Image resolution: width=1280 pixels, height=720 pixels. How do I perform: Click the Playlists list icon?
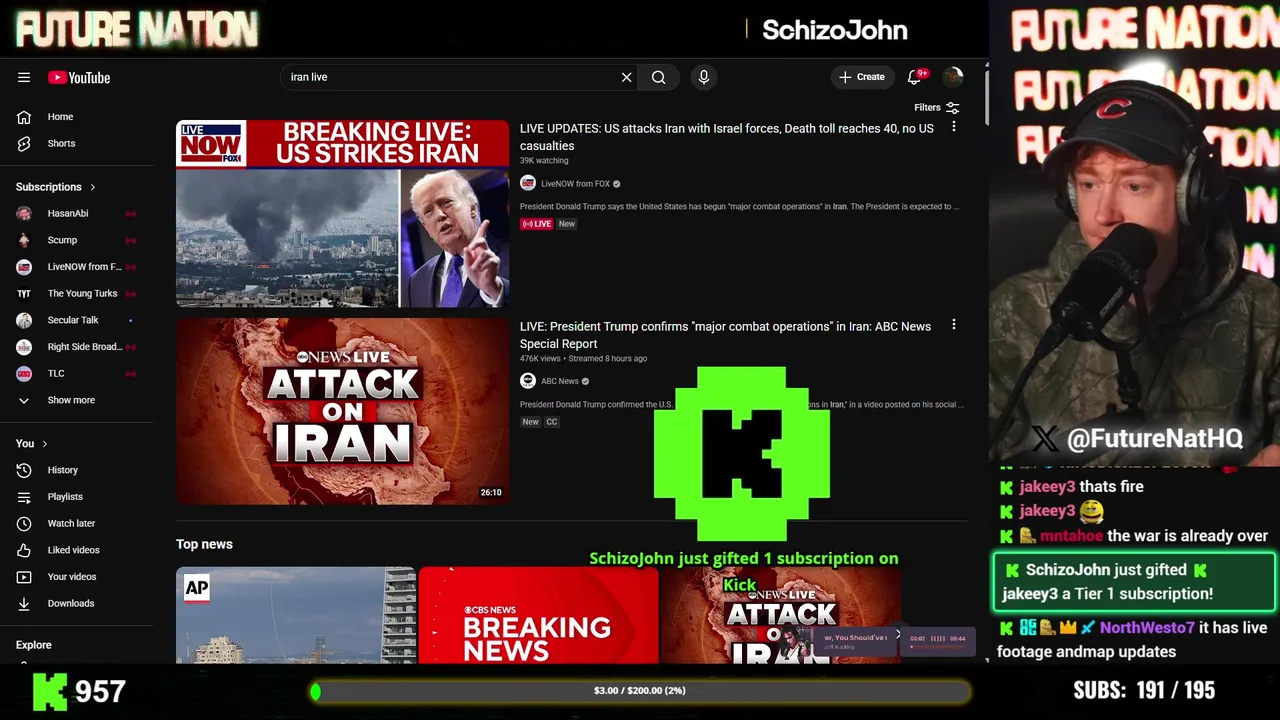tap(24, 497)
